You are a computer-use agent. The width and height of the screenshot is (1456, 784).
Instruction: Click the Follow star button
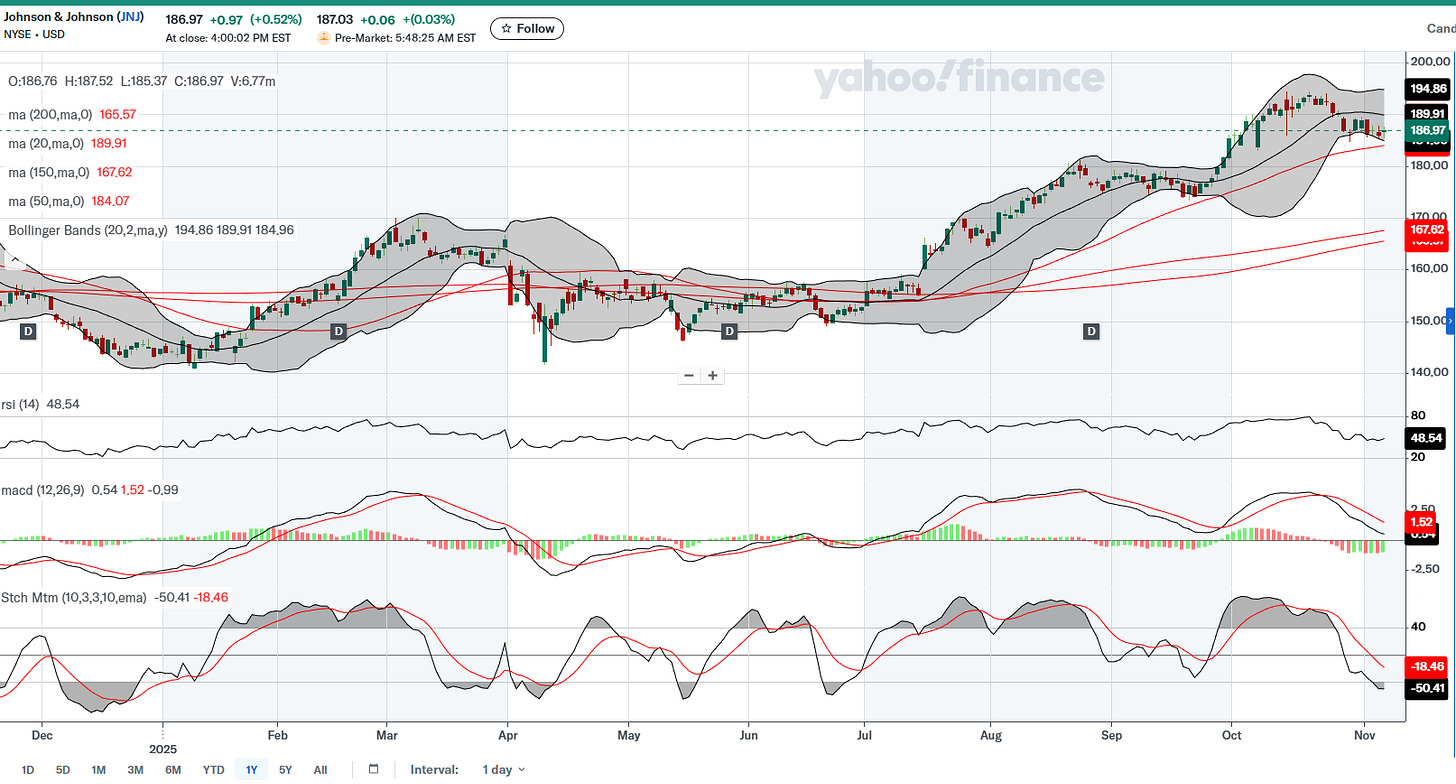[527, 29]
